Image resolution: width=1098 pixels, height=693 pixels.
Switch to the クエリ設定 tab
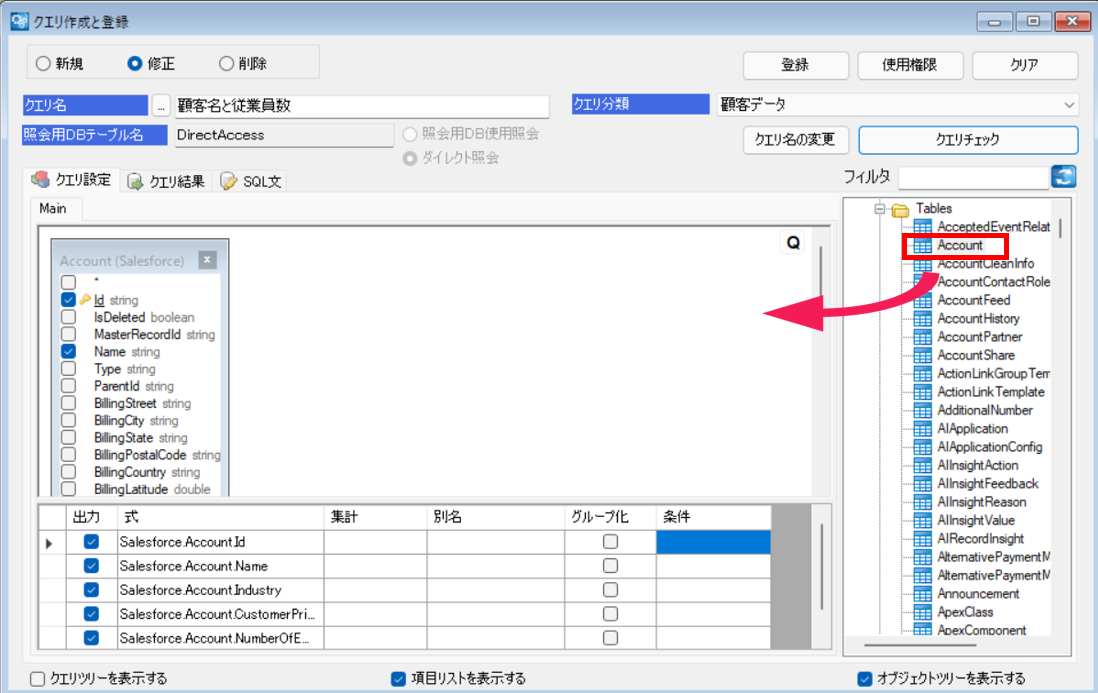(71, 180)
